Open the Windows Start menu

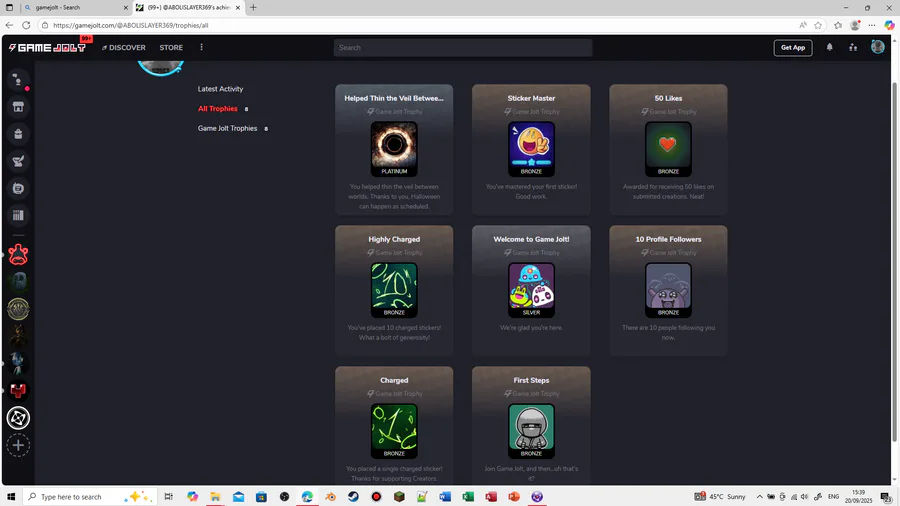[x=10, y=497]
